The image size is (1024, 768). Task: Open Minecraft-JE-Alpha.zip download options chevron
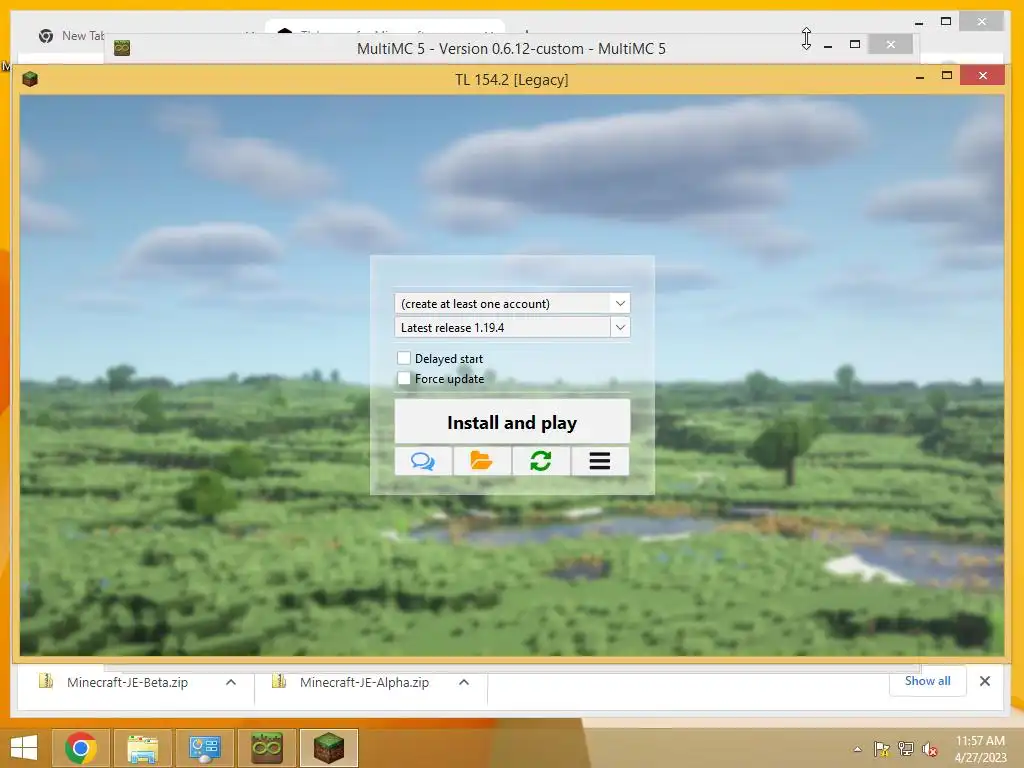tap(464, 682)
